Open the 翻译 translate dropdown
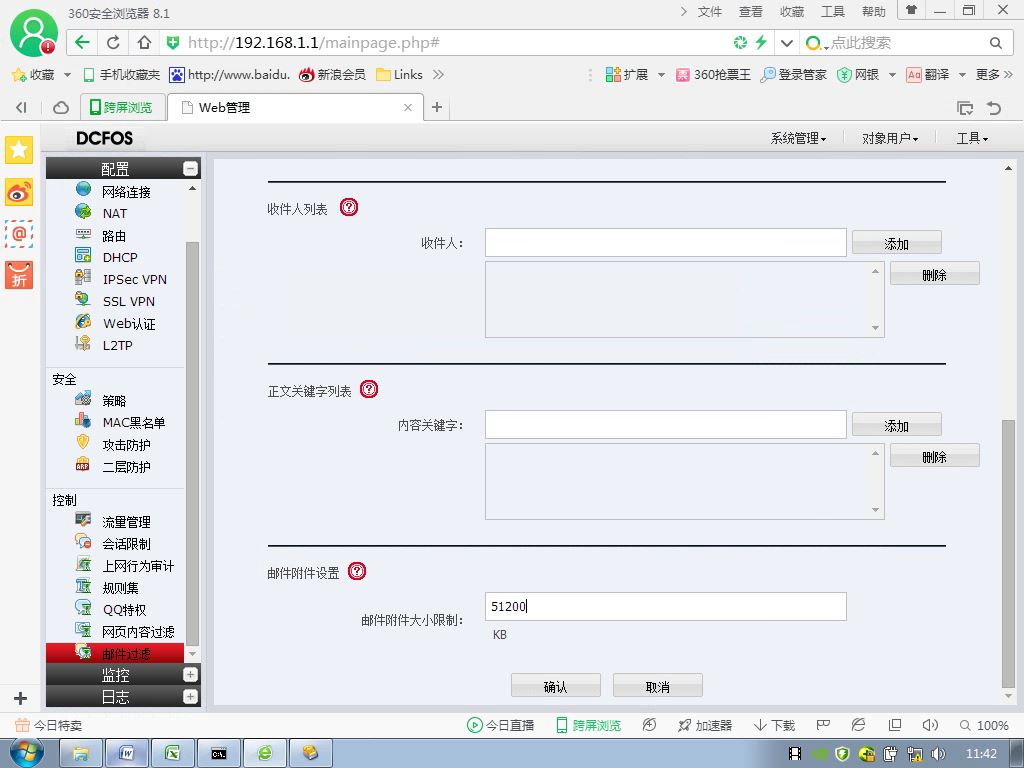 tap(962, 75)
